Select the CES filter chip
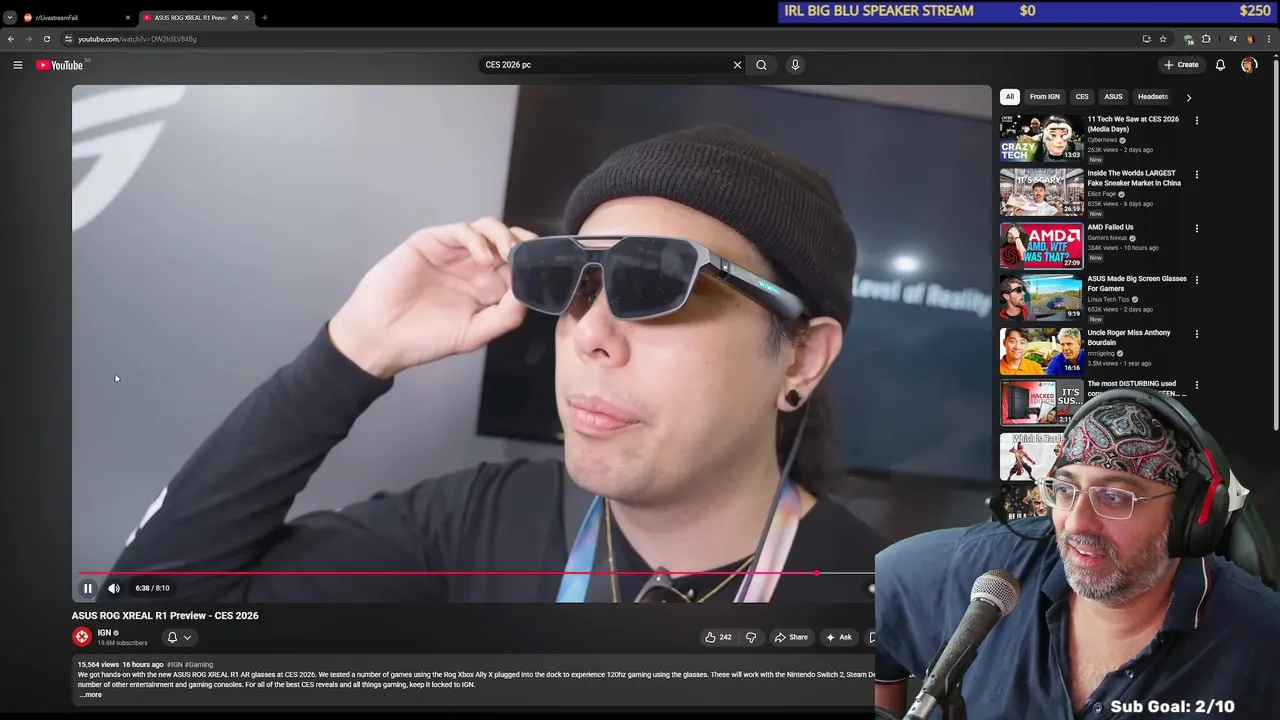1280x720 pixels. [1082, 97]
